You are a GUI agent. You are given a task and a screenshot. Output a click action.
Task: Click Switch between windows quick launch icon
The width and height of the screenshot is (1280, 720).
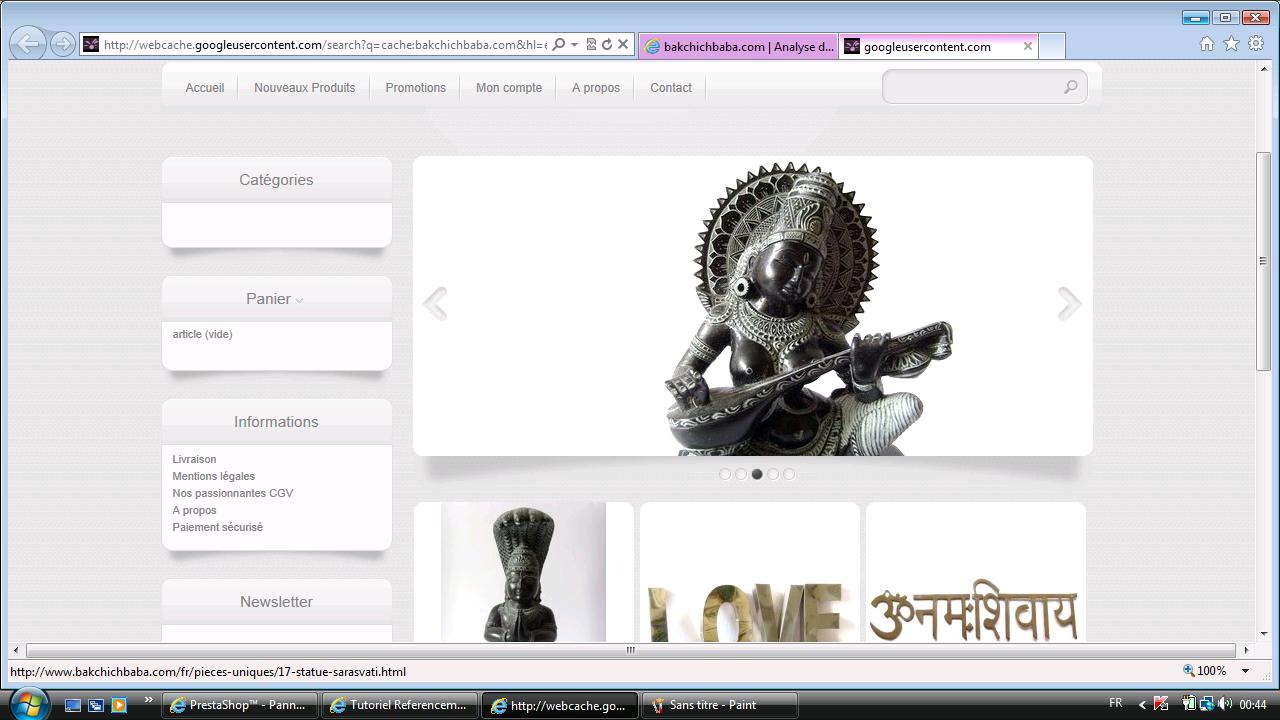96,705
